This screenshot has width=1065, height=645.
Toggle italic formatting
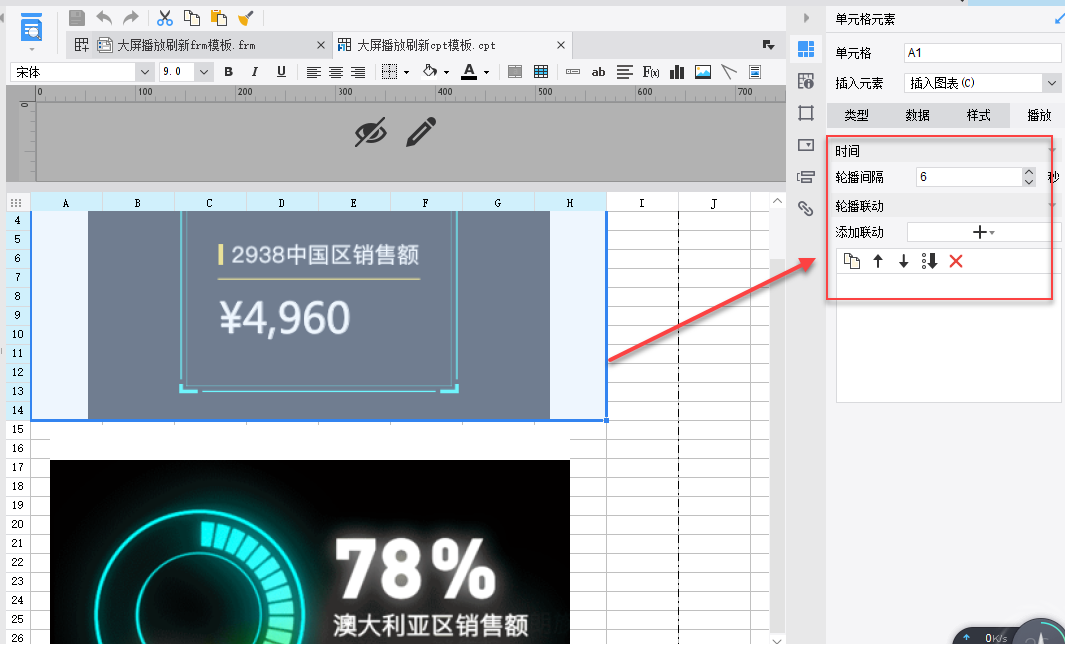[x=255, y=72]
